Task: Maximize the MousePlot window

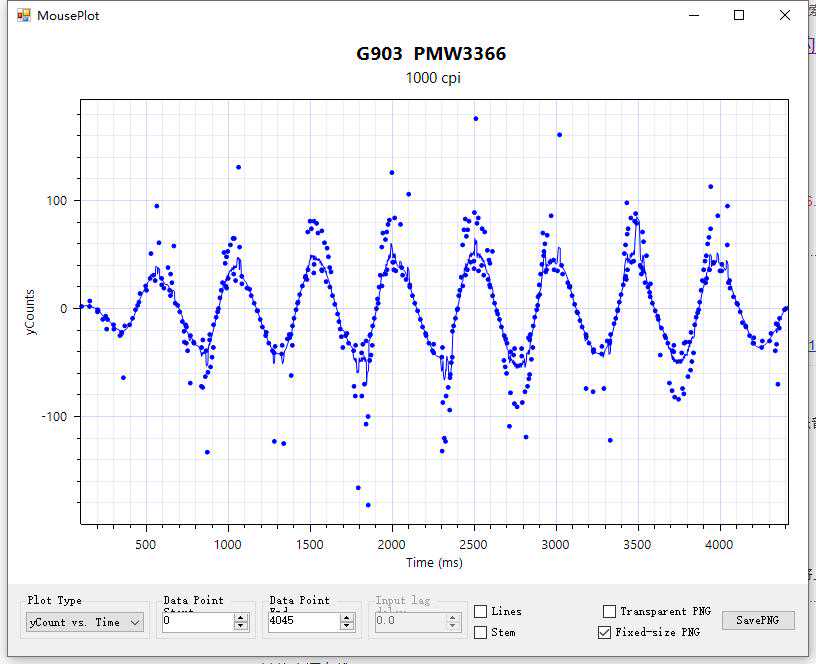Action: point(739,15)
